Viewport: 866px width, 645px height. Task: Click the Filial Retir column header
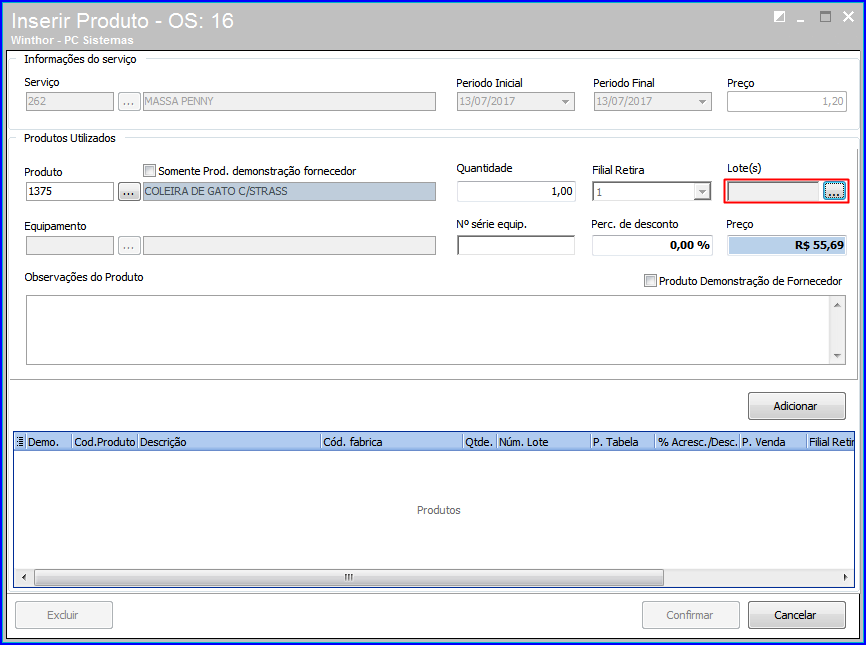[830, 442]
